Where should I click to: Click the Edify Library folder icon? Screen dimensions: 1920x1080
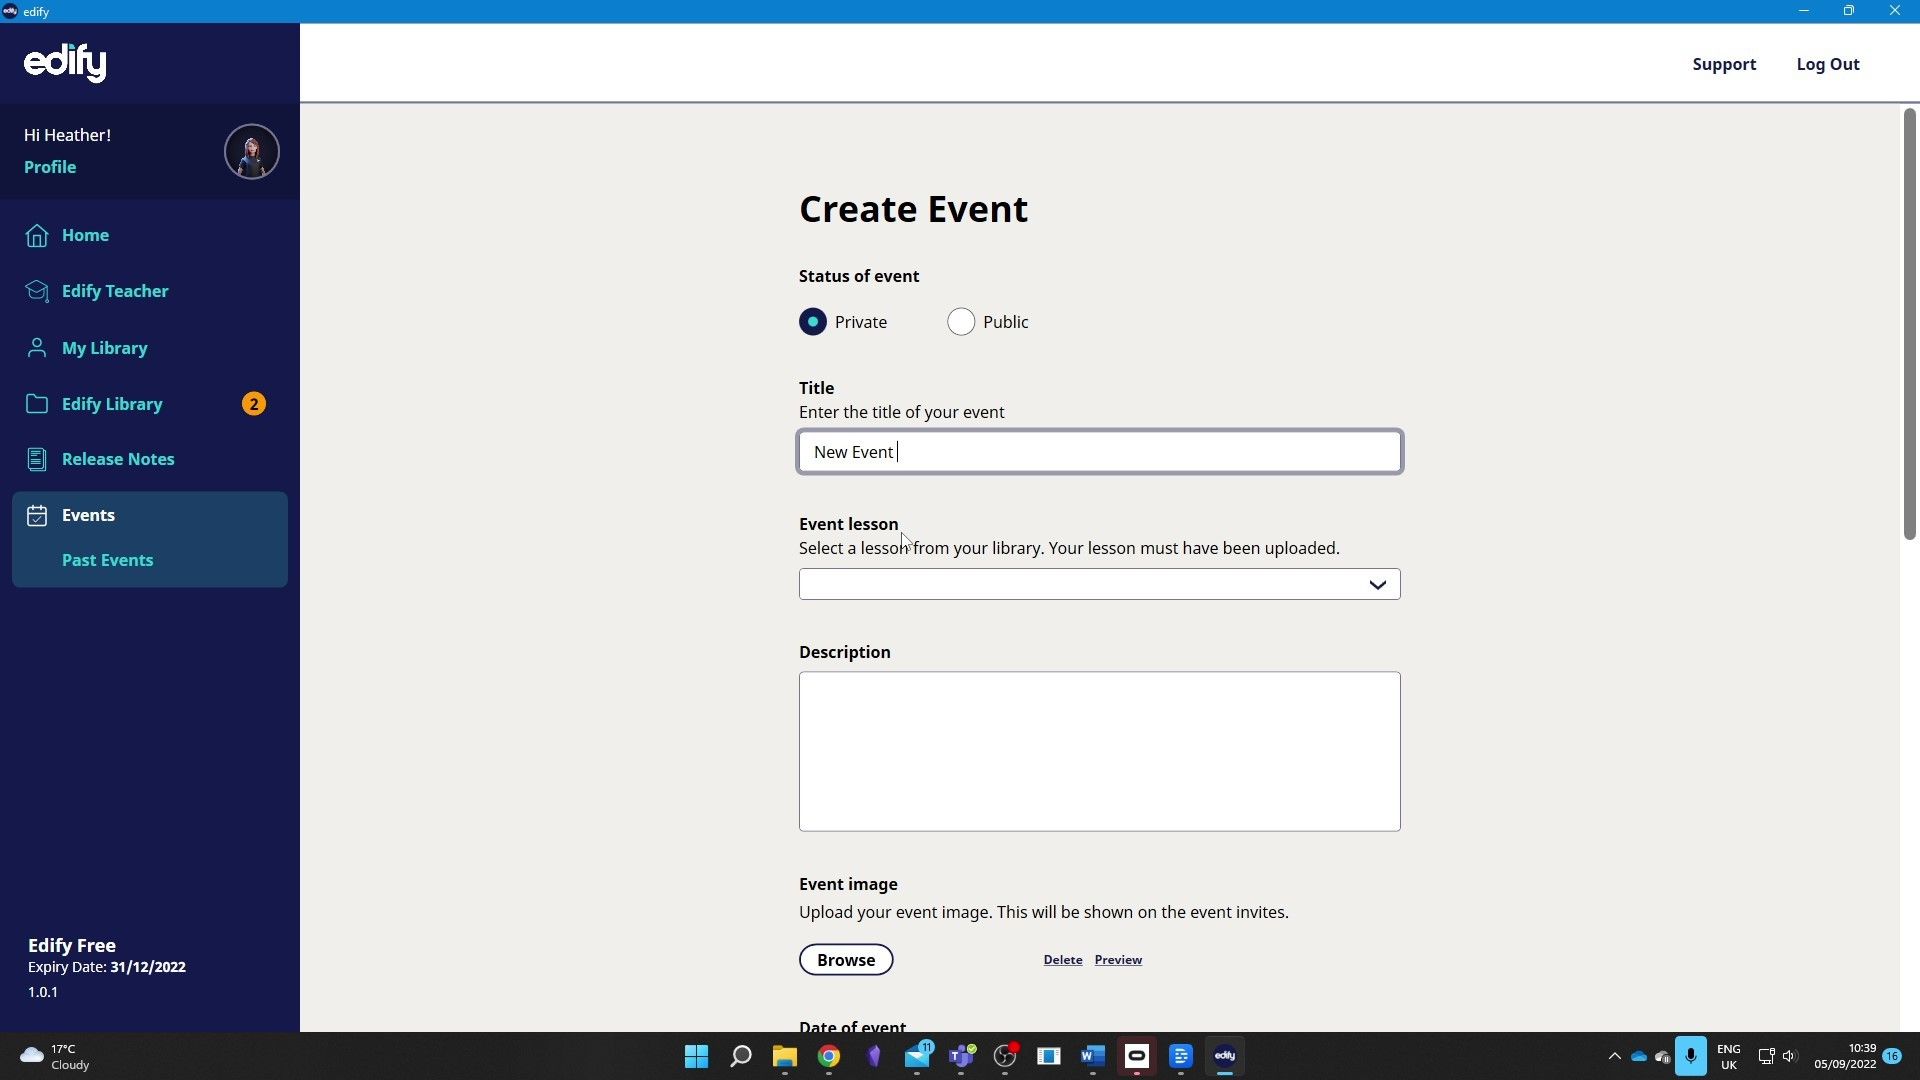[37, 404]
